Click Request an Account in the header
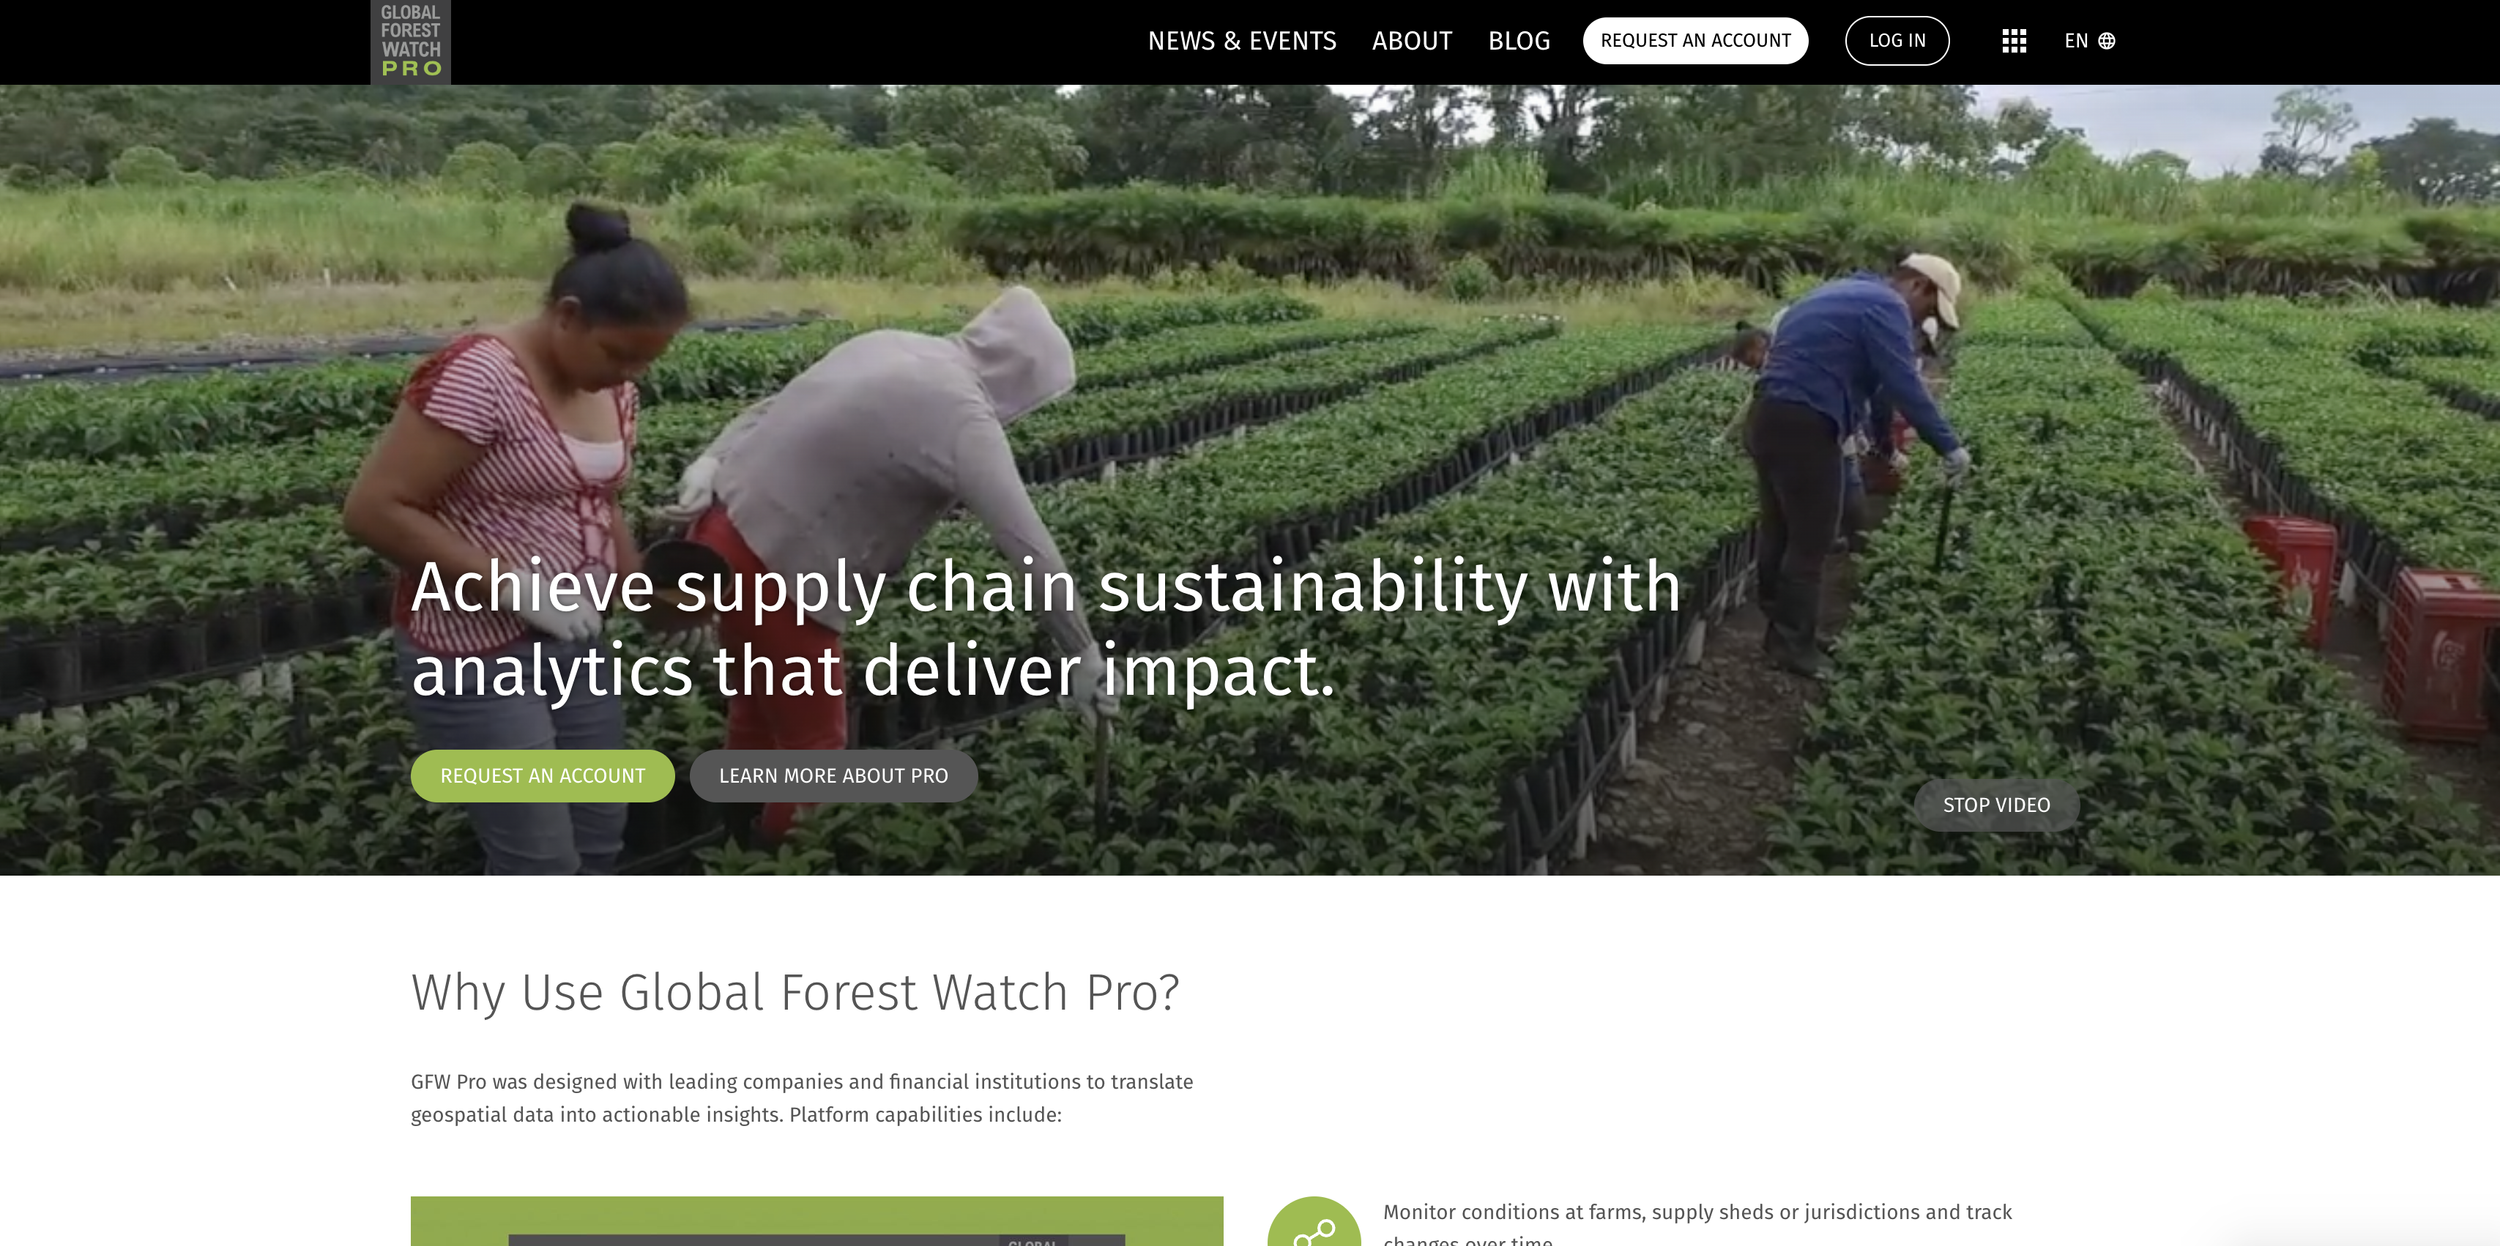 (x=1695, y=41)
